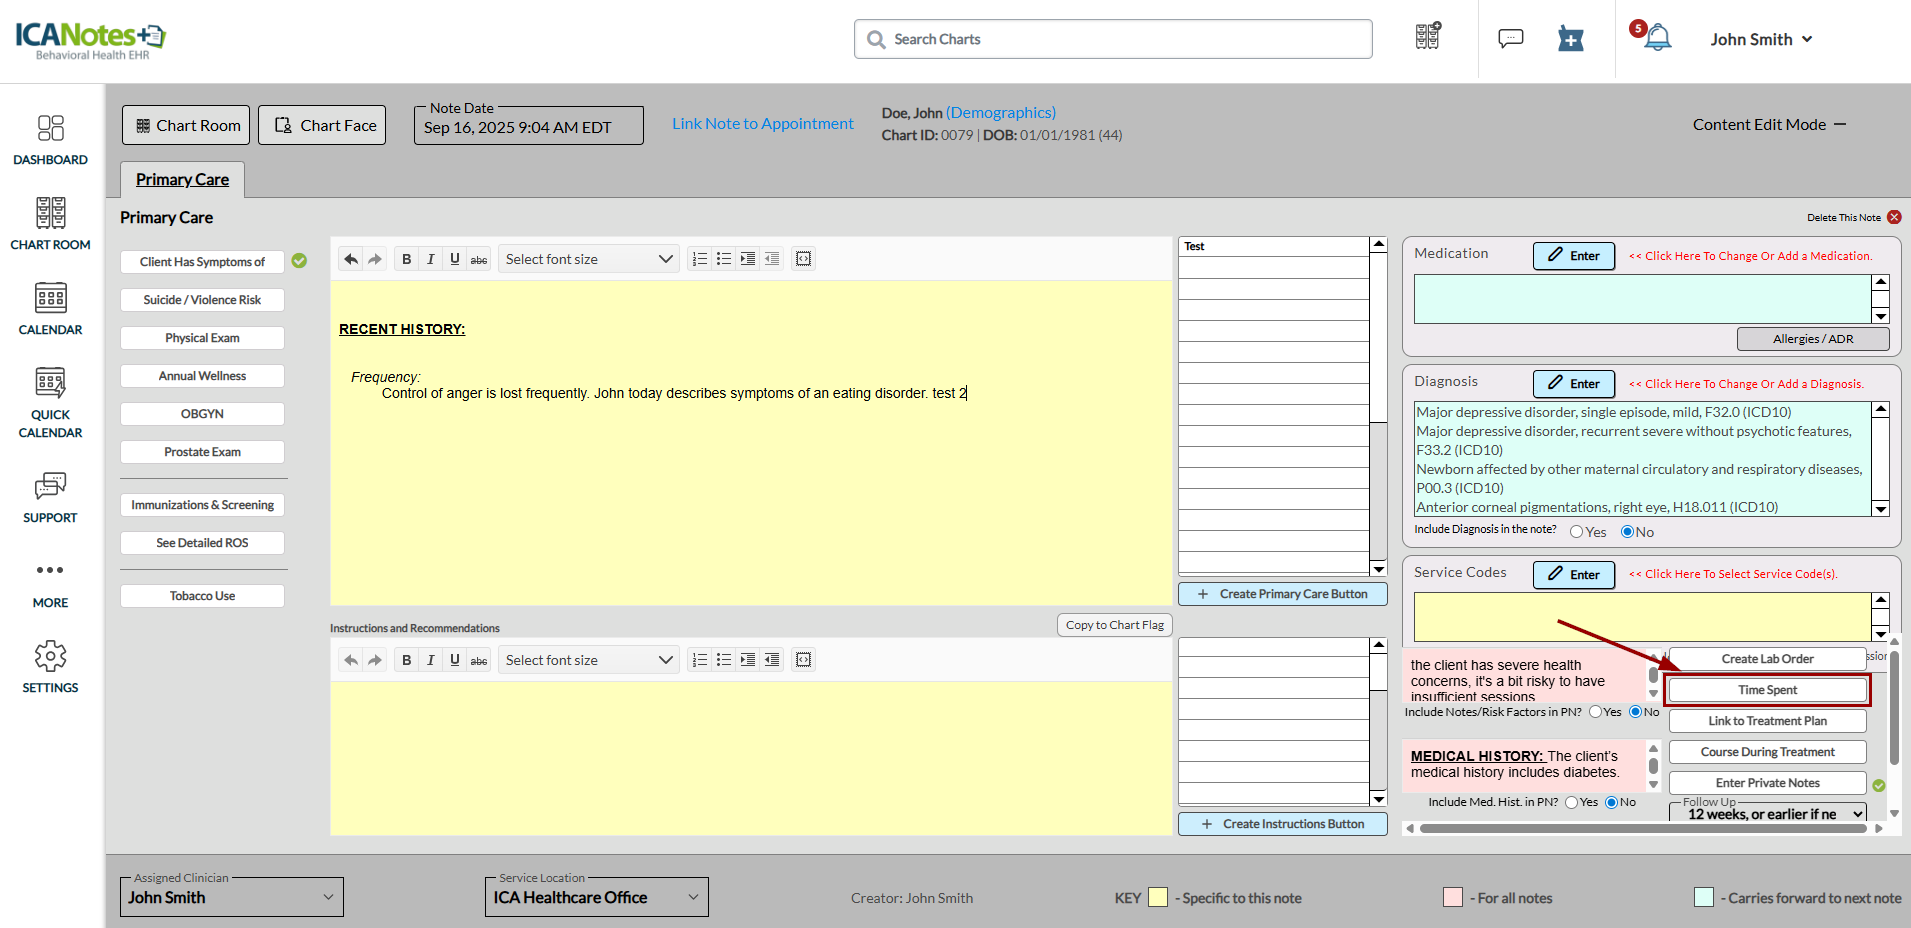Insert numbered list in Instructions editor
This screenshot has height=928, width=1911.
tap(699, 660)
